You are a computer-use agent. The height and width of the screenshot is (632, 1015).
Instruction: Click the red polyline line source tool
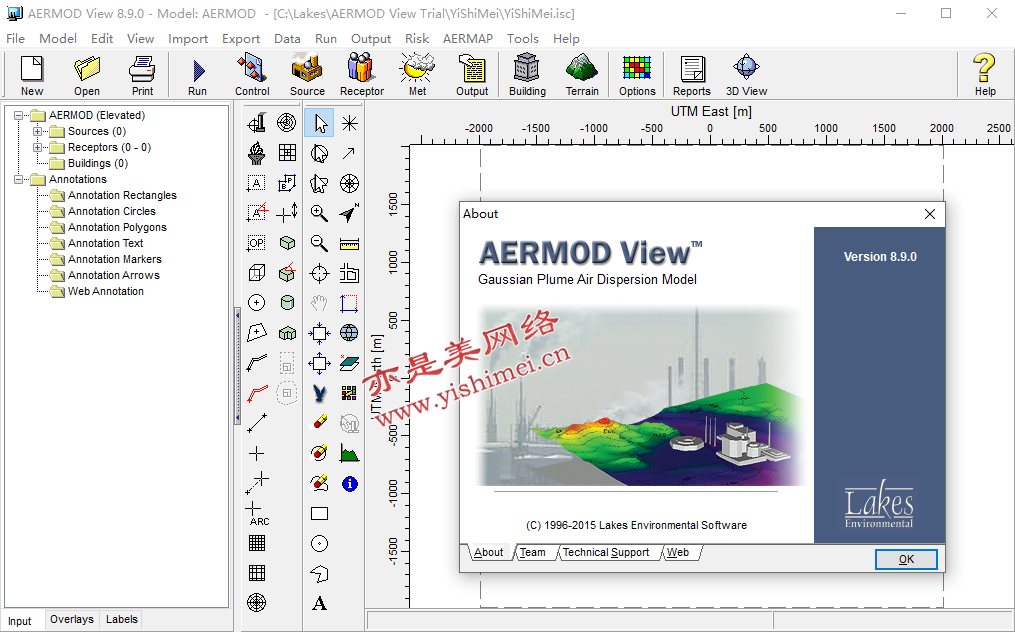click(257, 392)
